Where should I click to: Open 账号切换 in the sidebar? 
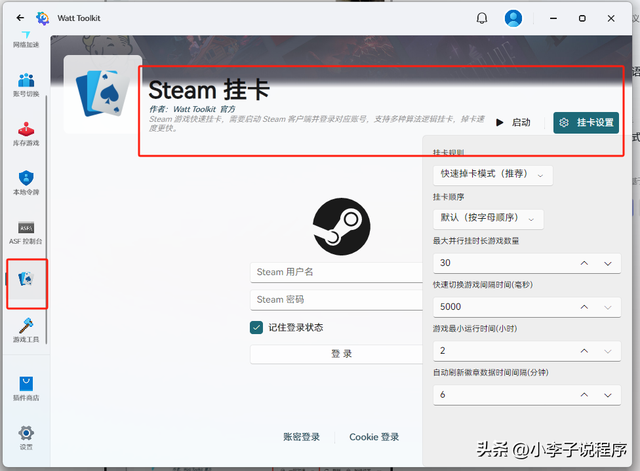coord(26,85)
